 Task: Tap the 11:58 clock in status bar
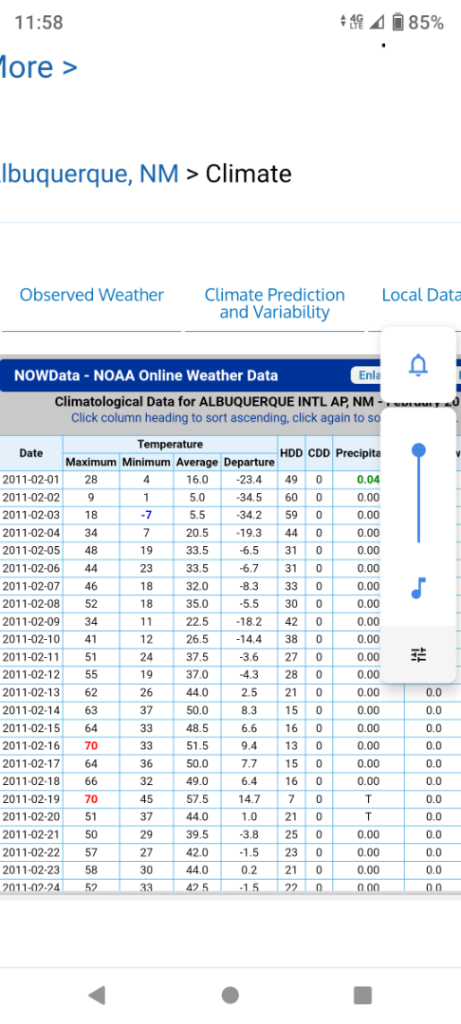(x=39, y=23)
